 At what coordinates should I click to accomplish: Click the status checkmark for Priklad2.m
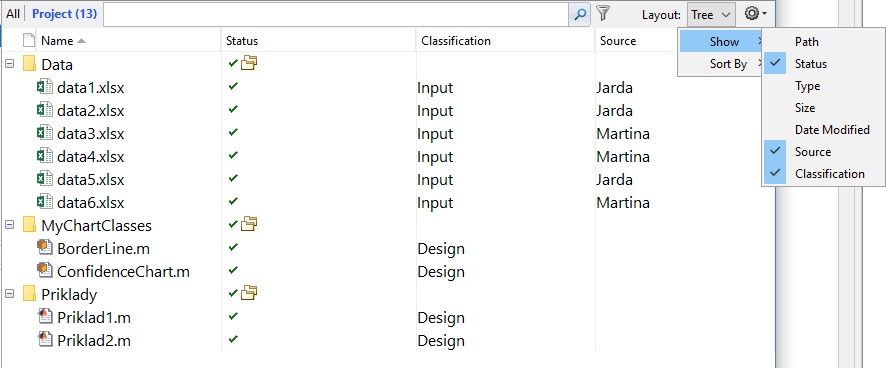(233, 339)
